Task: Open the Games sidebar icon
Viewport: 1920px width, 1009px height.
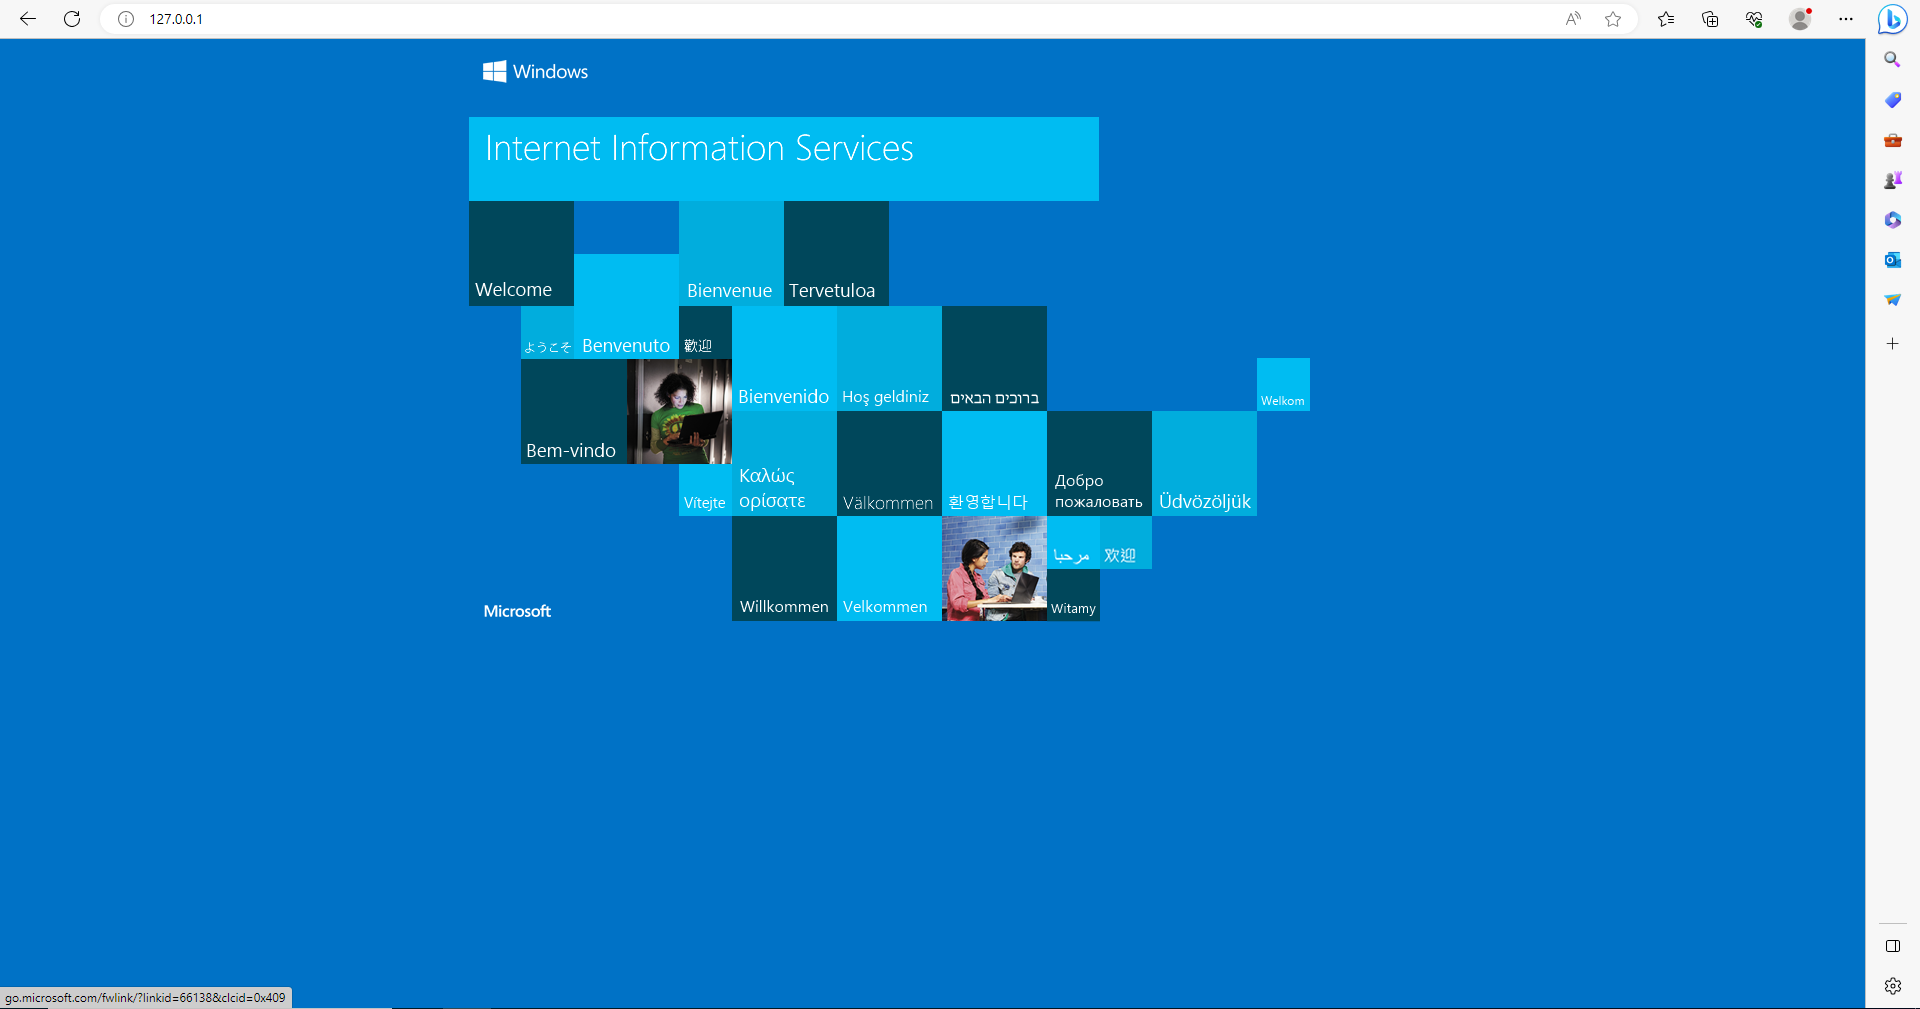Action: click(1892, 180)
